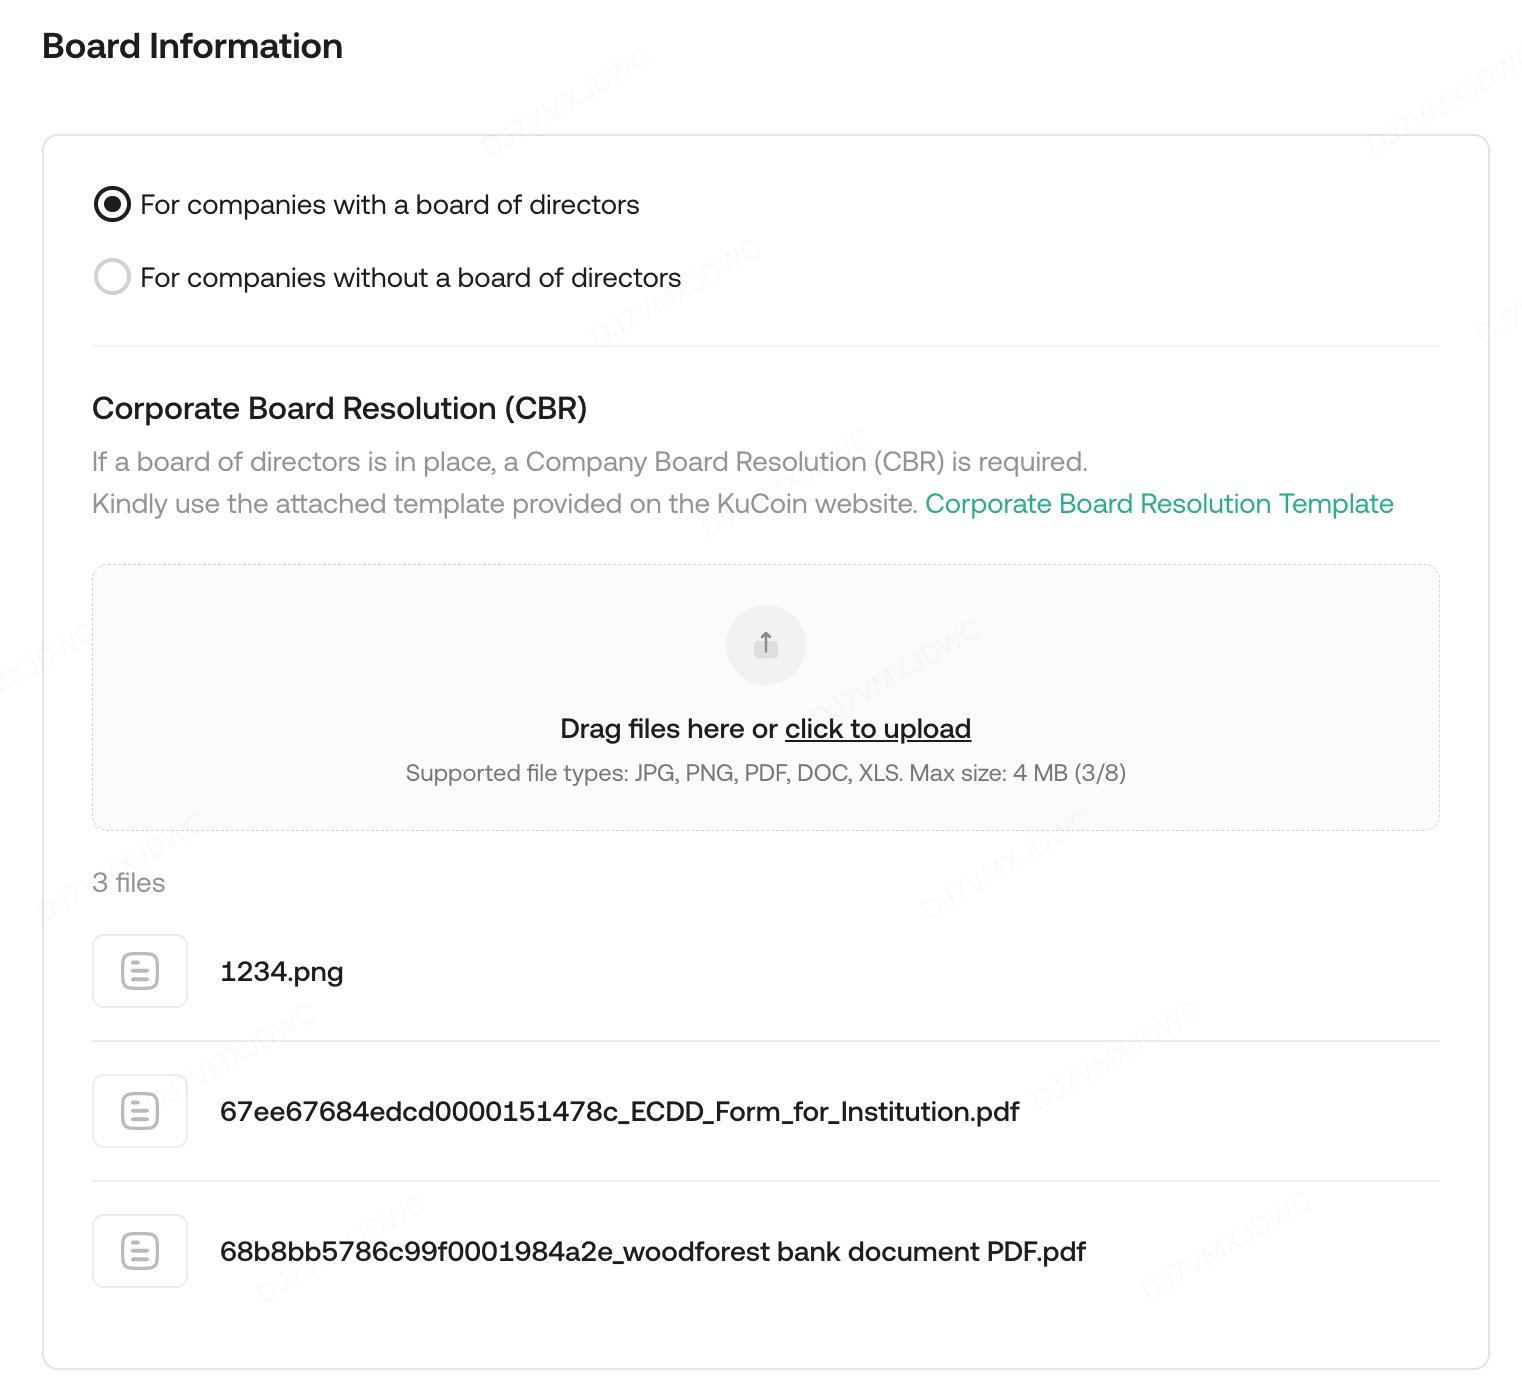The height and width of the screenshot is (1378, 1522).
Task: Click the Board Information title
Action: pyautogui.click(x=192, y=46)
